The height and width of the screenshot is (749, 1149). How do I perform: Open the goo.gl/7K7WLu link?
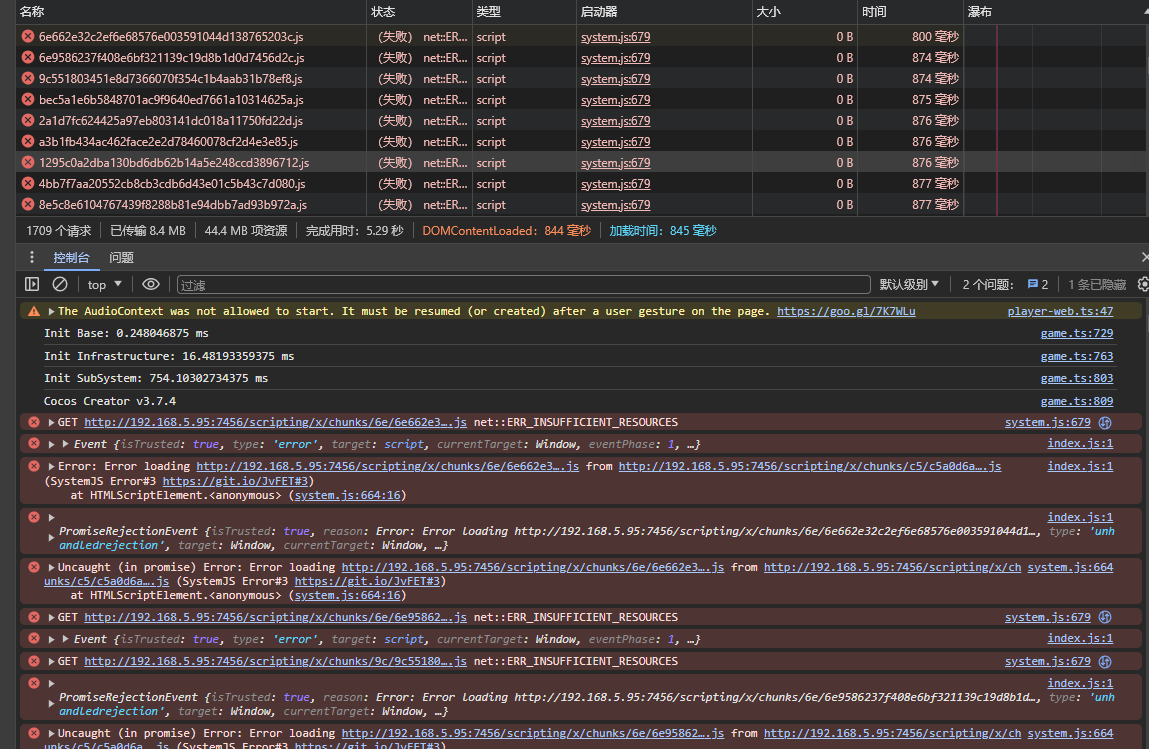[x=846, y=311]
